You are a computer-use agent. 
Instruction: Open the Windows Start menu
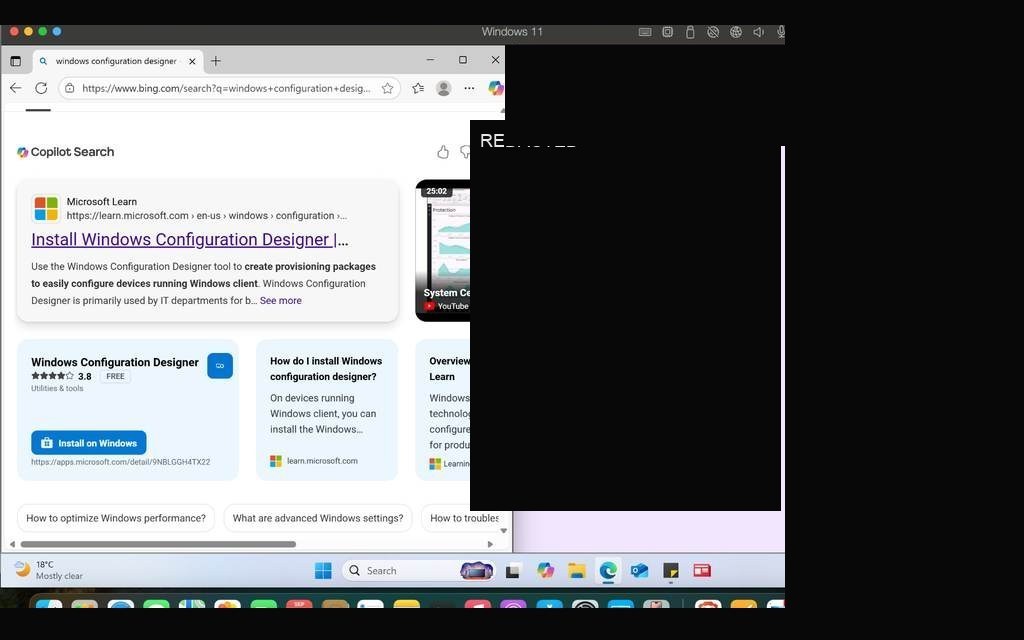[x=323, y=571]
